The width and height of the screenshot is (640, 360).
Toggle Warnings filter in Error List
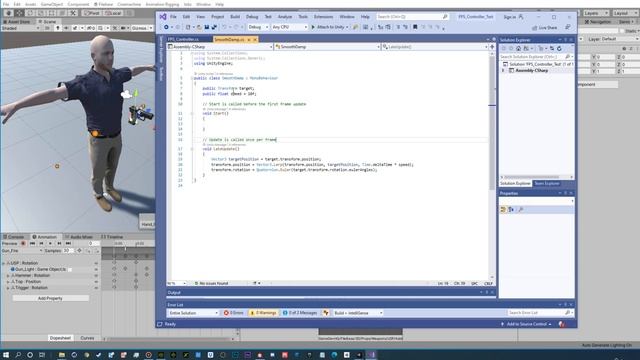pos(263,313)
